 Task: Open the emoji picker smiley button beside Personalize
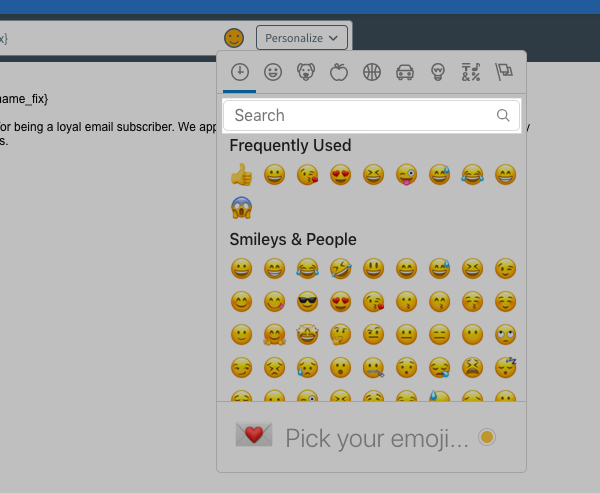(x=234, y=38)
